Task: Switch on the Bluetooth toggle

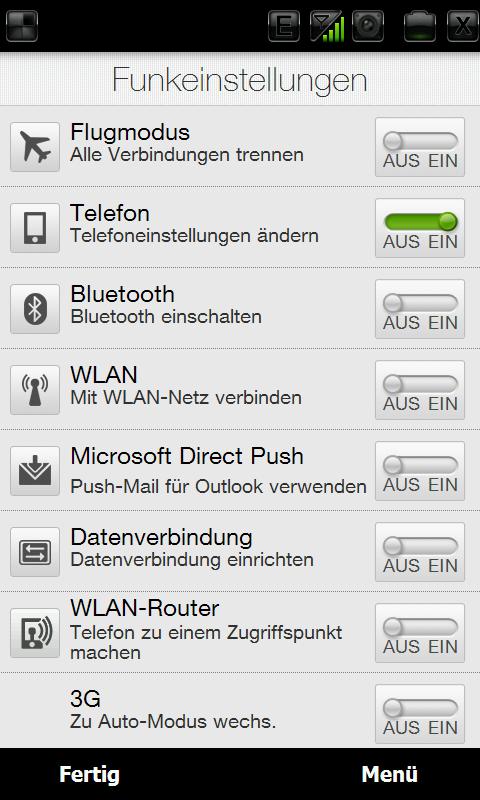Action: 420,309
